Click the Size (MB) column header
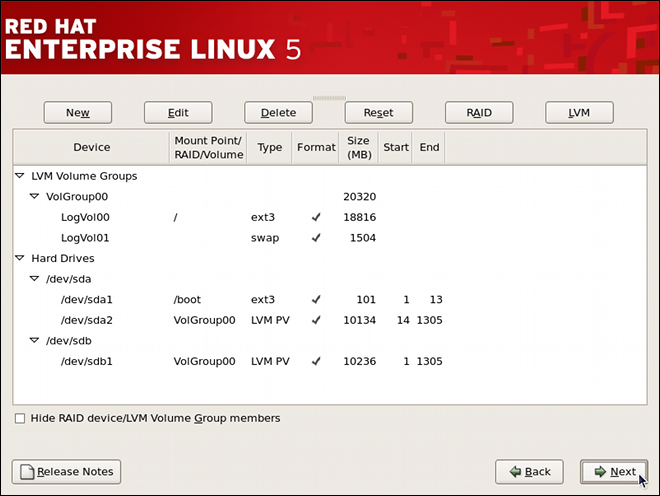The height and width of the screenshot is (496, 660). [359, 147]
